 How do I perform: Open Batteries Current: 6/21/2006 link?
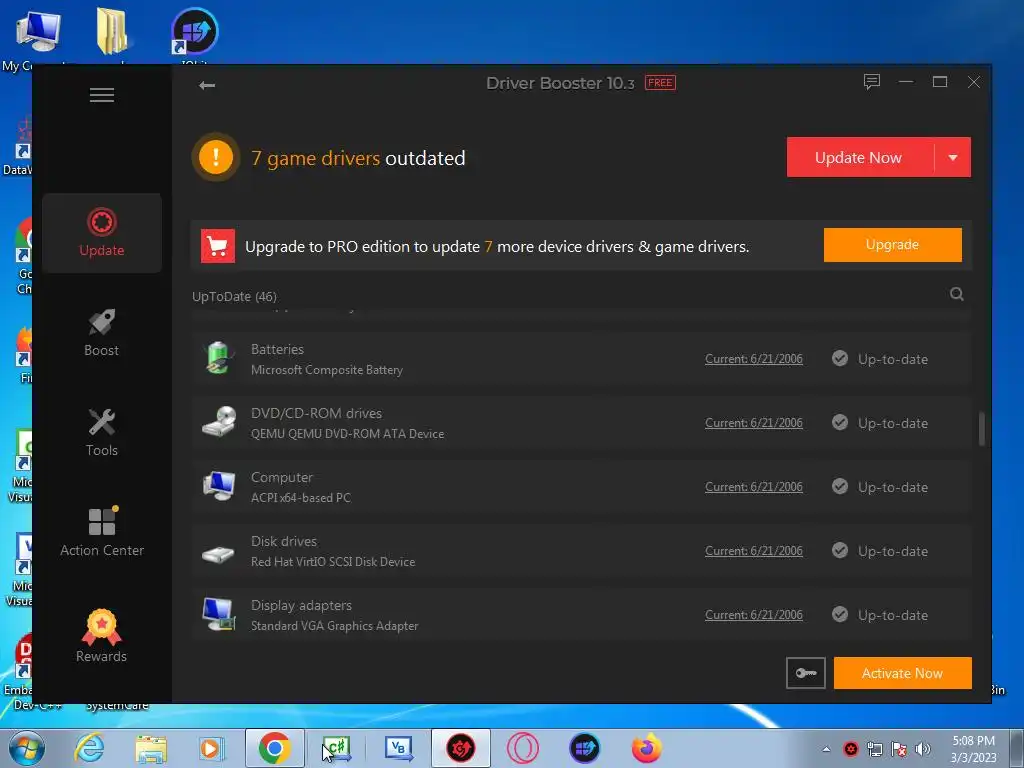(x=754, y=359)
